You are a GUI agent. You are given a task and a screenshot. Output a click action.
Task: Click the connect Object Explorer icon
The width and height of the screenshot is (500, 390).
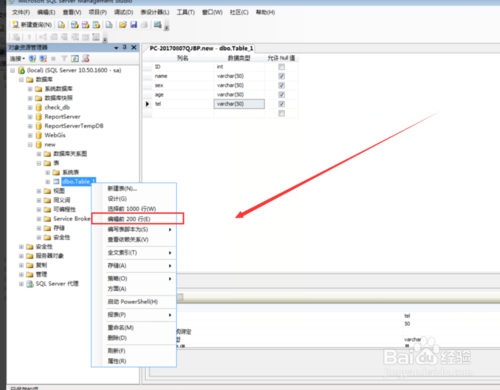[32, 59]
